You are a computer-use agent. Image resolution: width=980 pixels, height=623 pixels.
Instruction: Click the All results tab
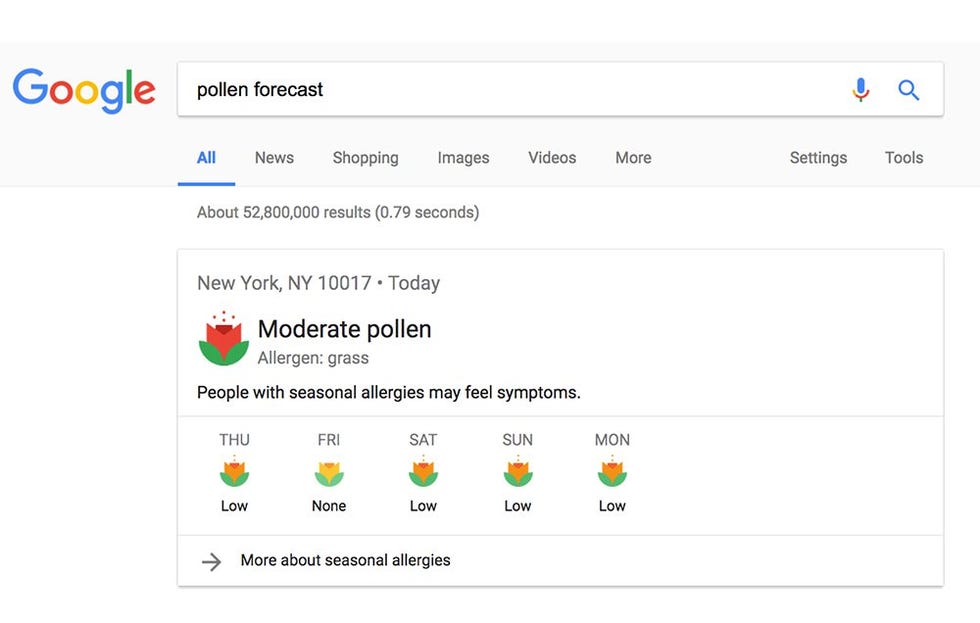coord(206,157)
